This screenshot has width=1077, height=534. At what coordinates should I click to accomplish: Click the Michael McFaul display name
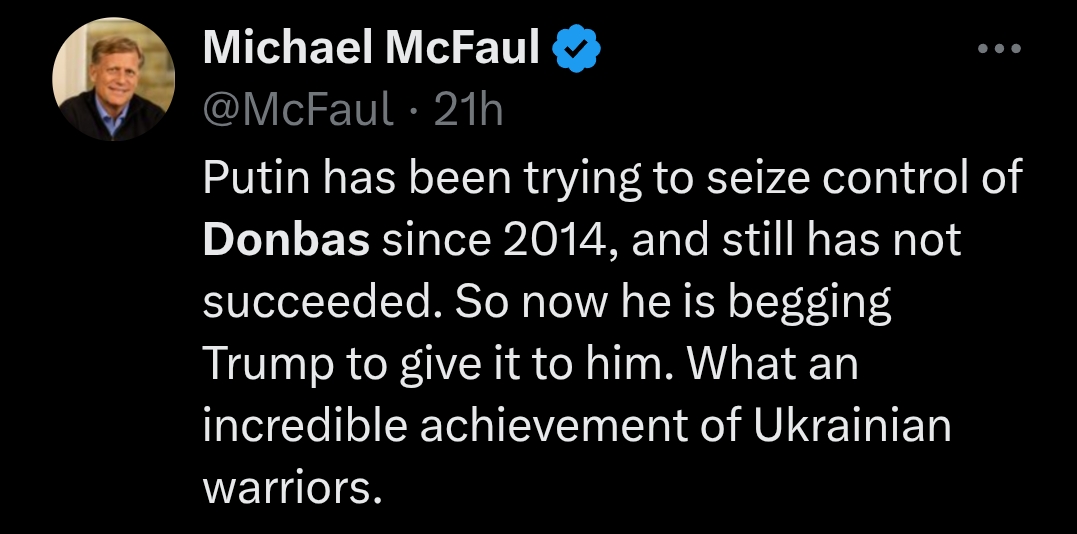[372, 48]
